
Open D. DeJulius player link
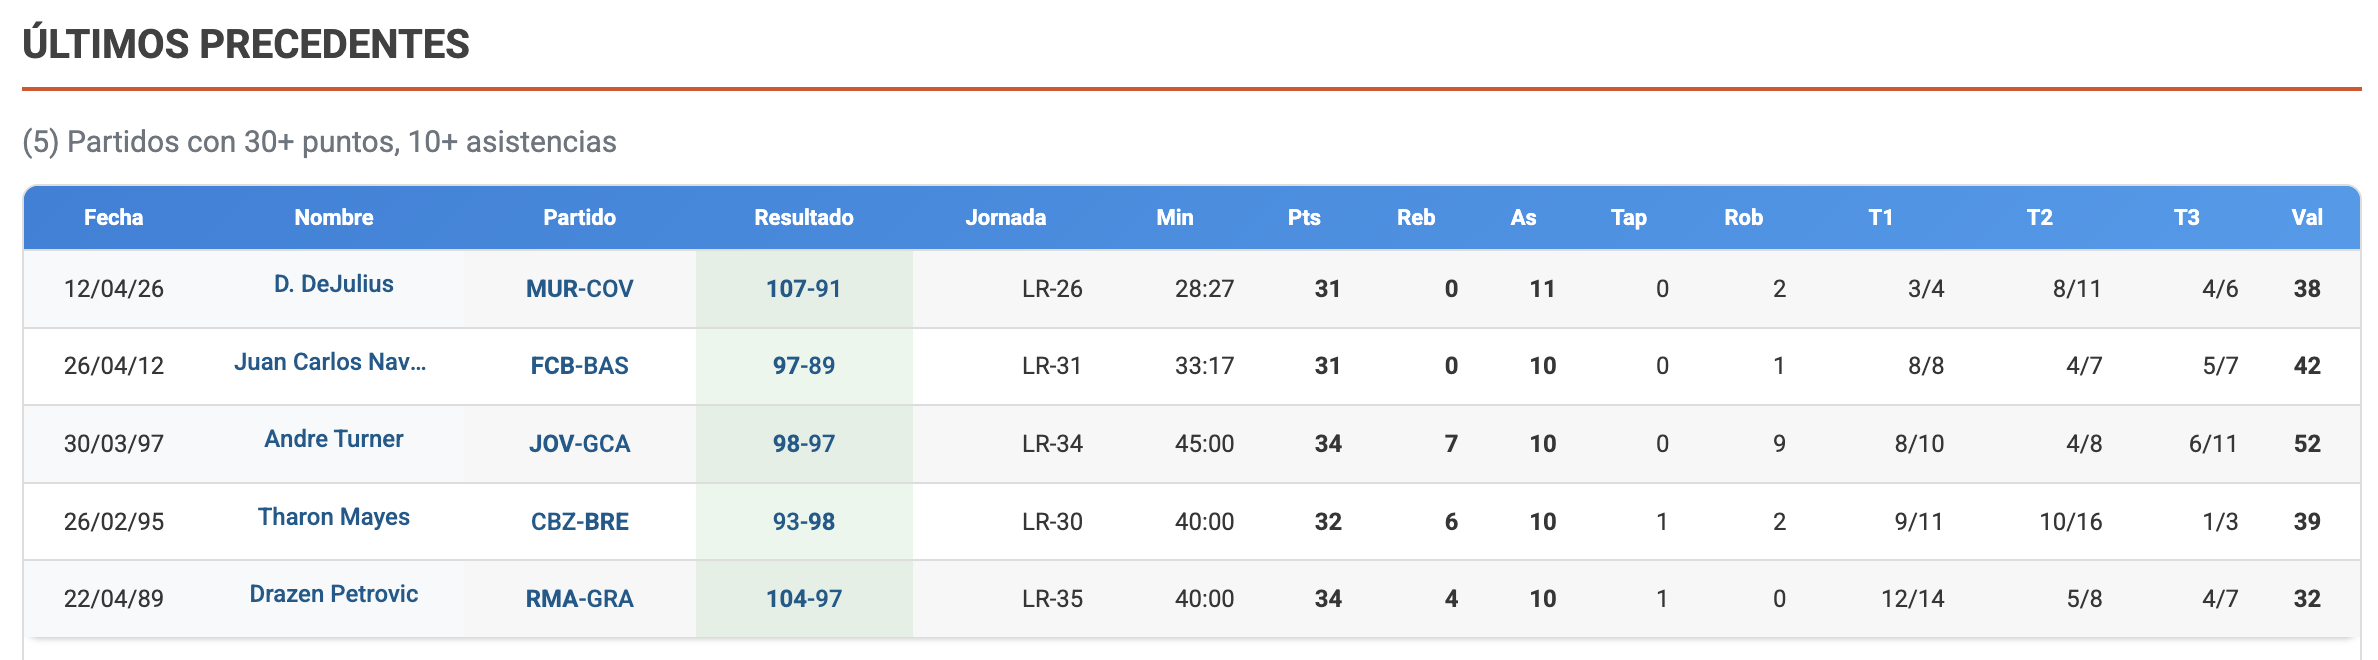pyautogui.click(x=333, y=284)
